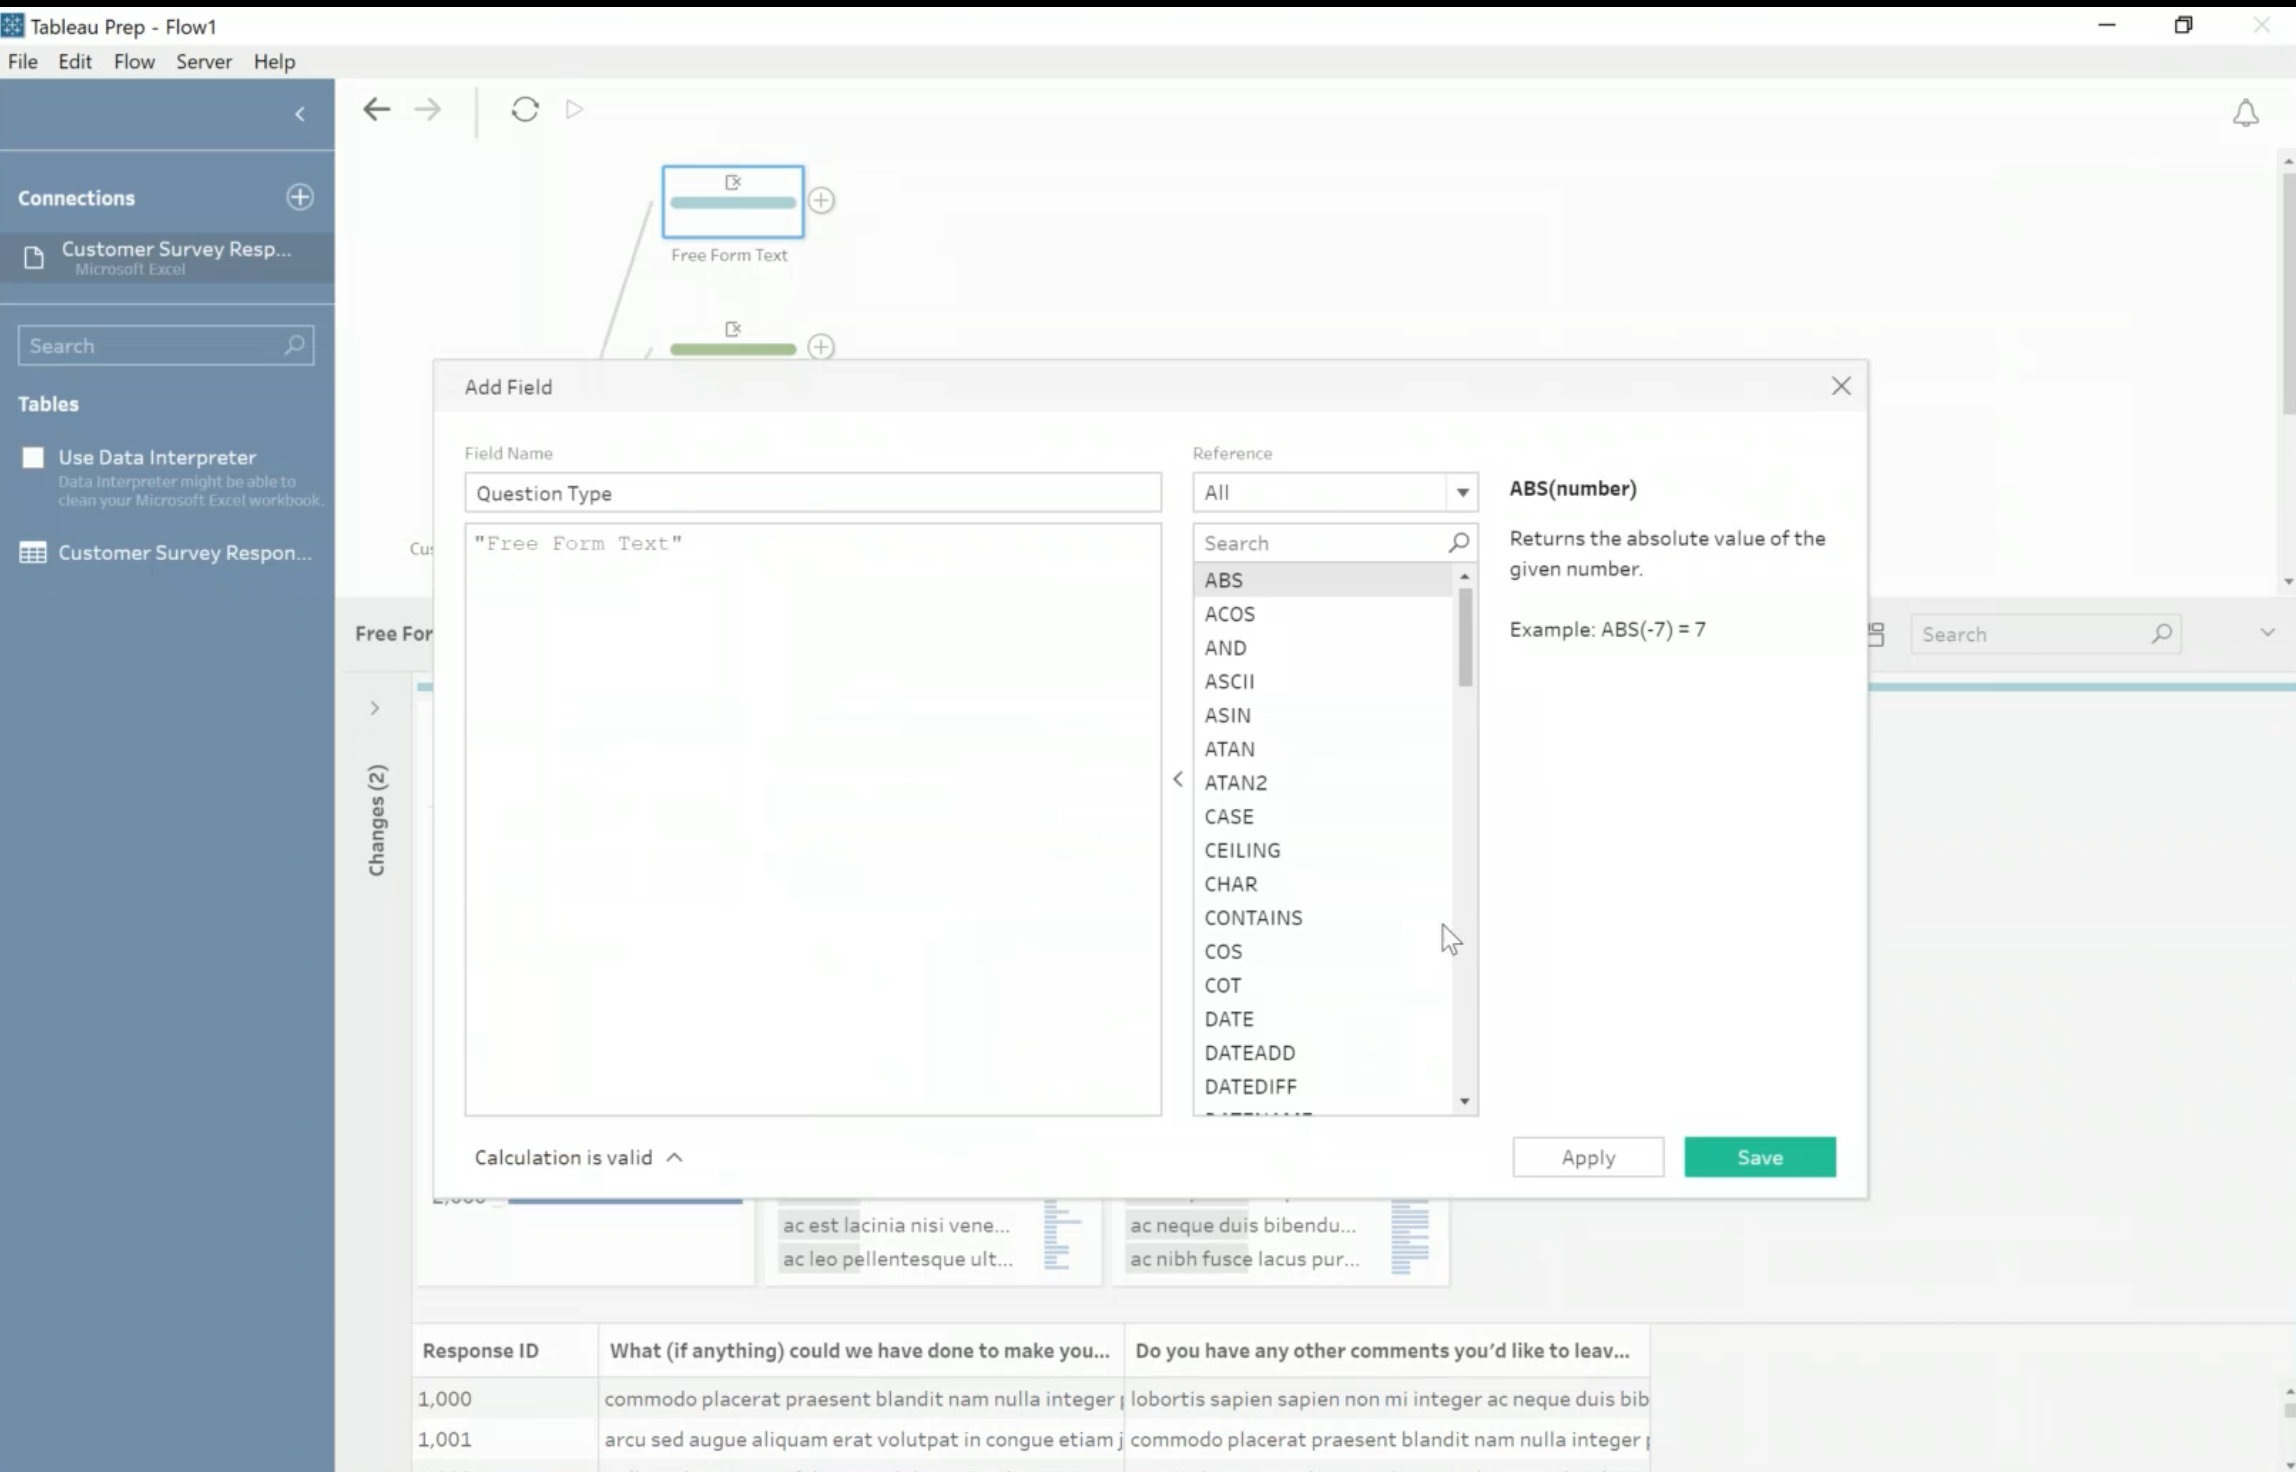Image resolution: width=2296 pixels, height=1472 pixels.
Task: Click the magnifier in the Connections search box
Action: (x=294, y=345)
